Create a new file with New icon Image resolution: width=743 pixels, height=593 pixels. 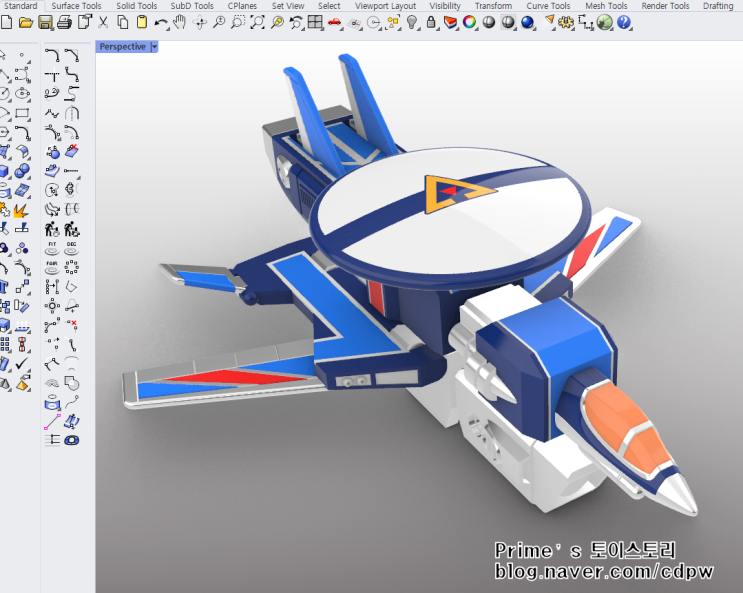click(x=6, y=22)
